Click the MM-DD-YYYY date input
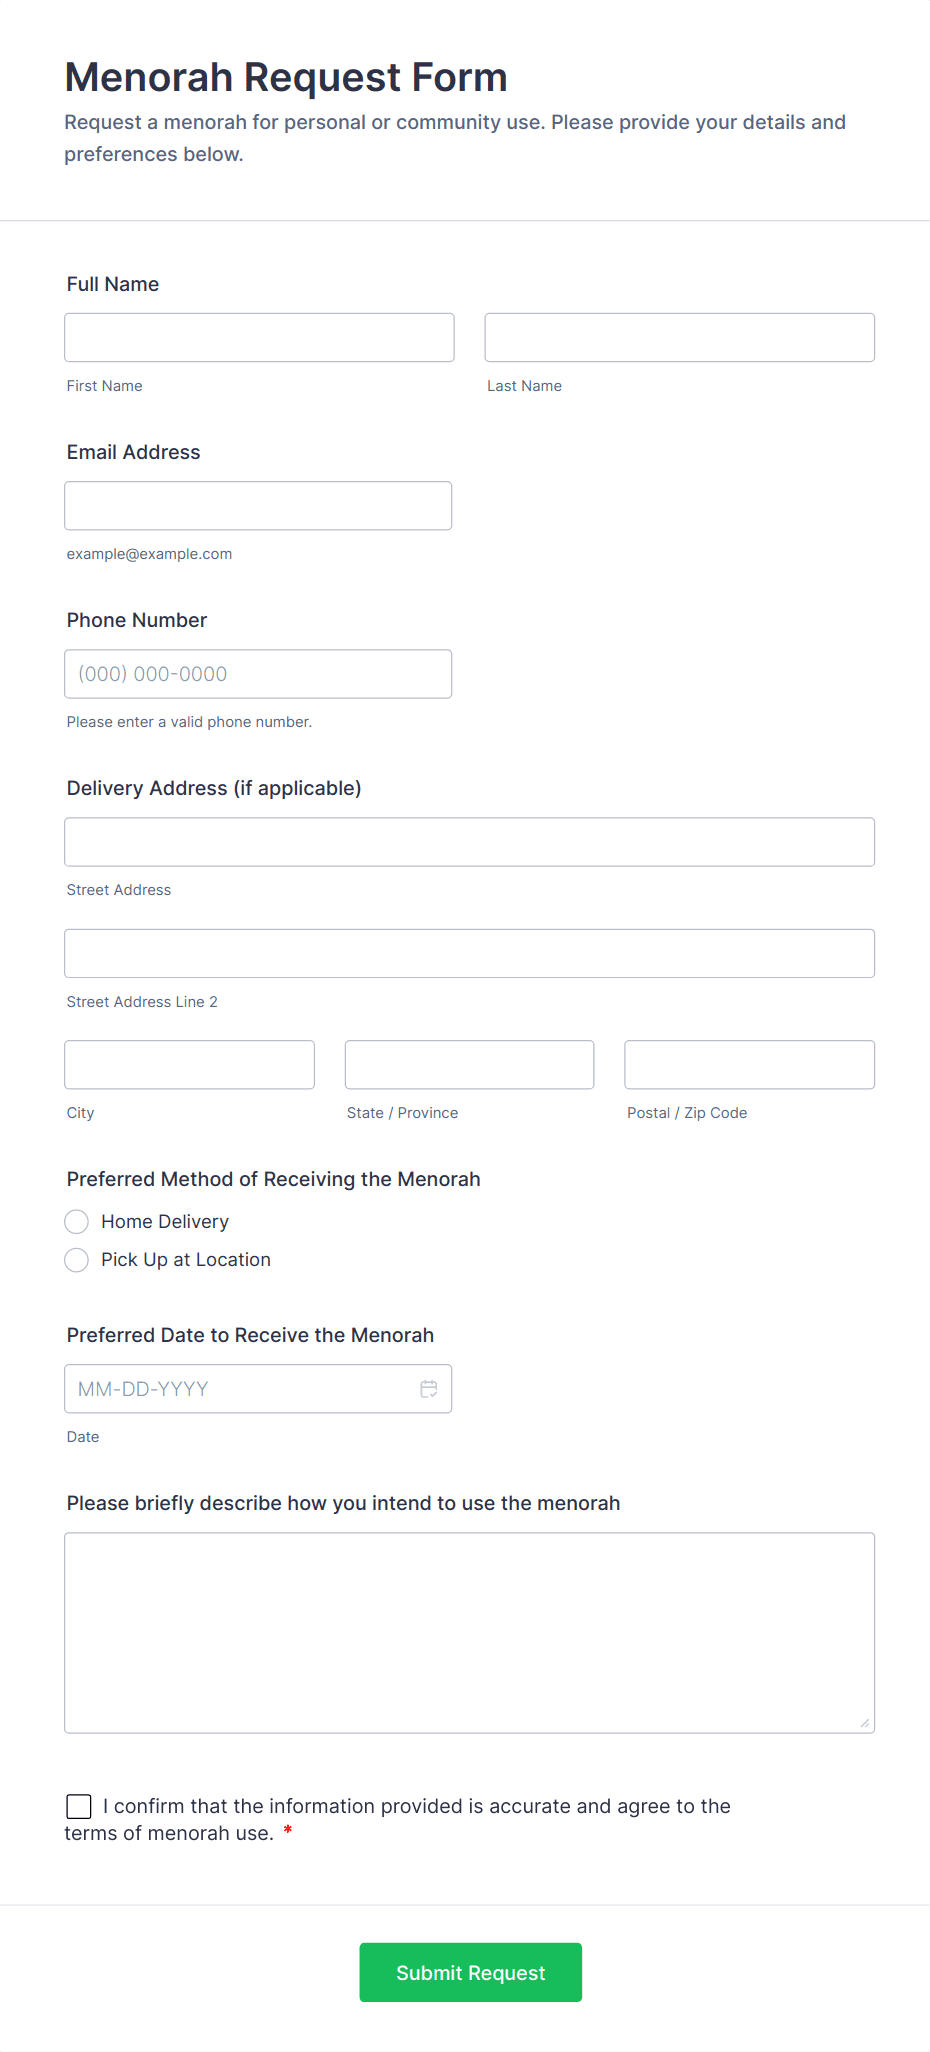 pyautogui.click(x=240, y=1389)
